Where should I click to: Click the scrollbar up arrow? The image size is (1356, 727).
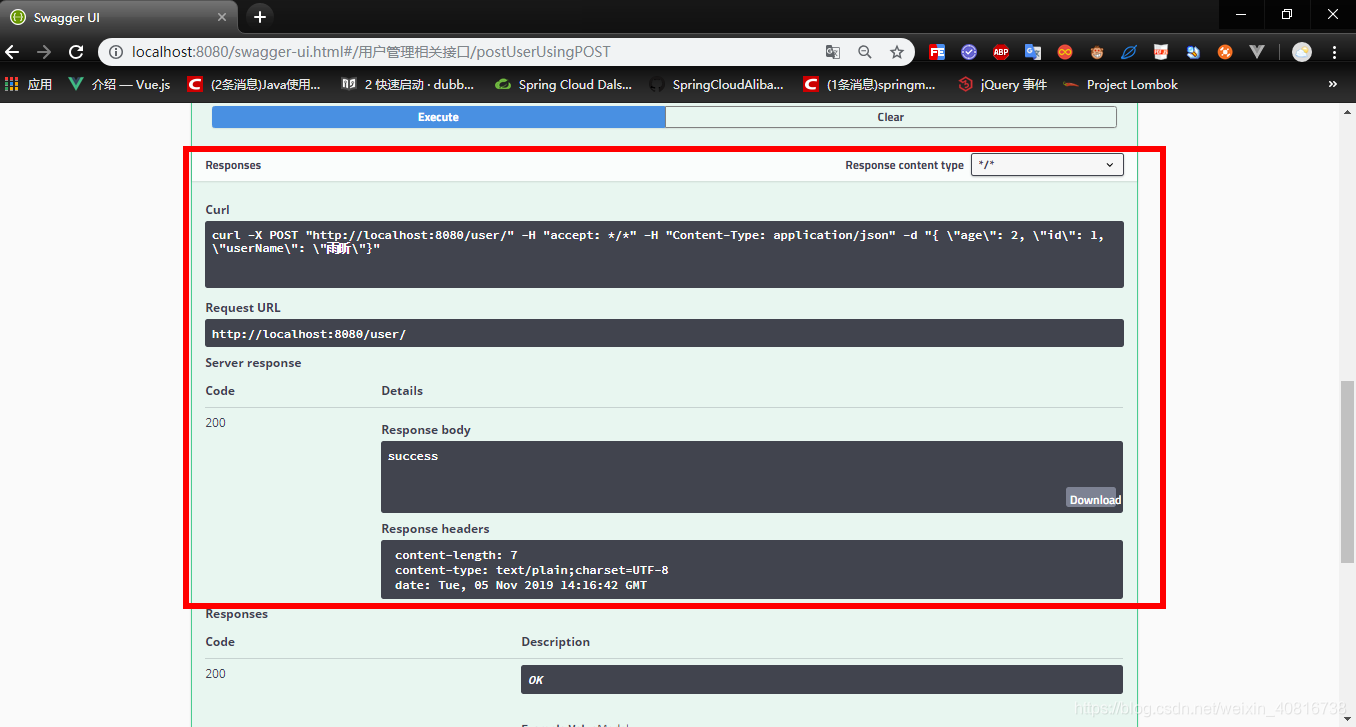coord(1347,112)
